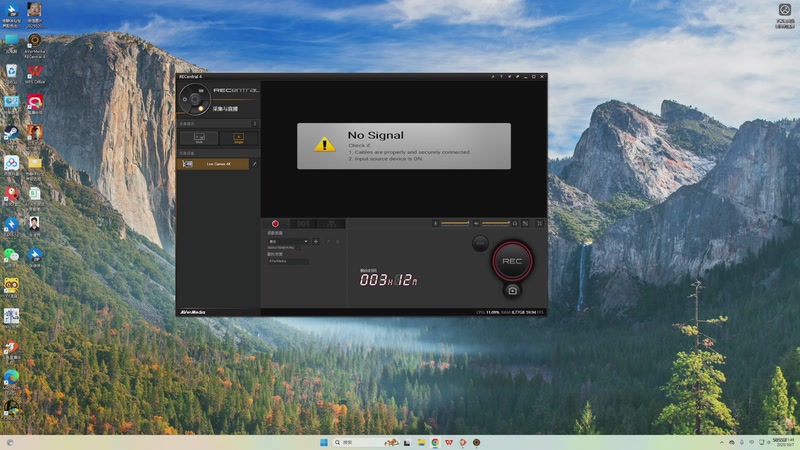Open AVerMedia RECentral 4 desktop shortcut
The image size is (800, 450).
pos(35,46)
